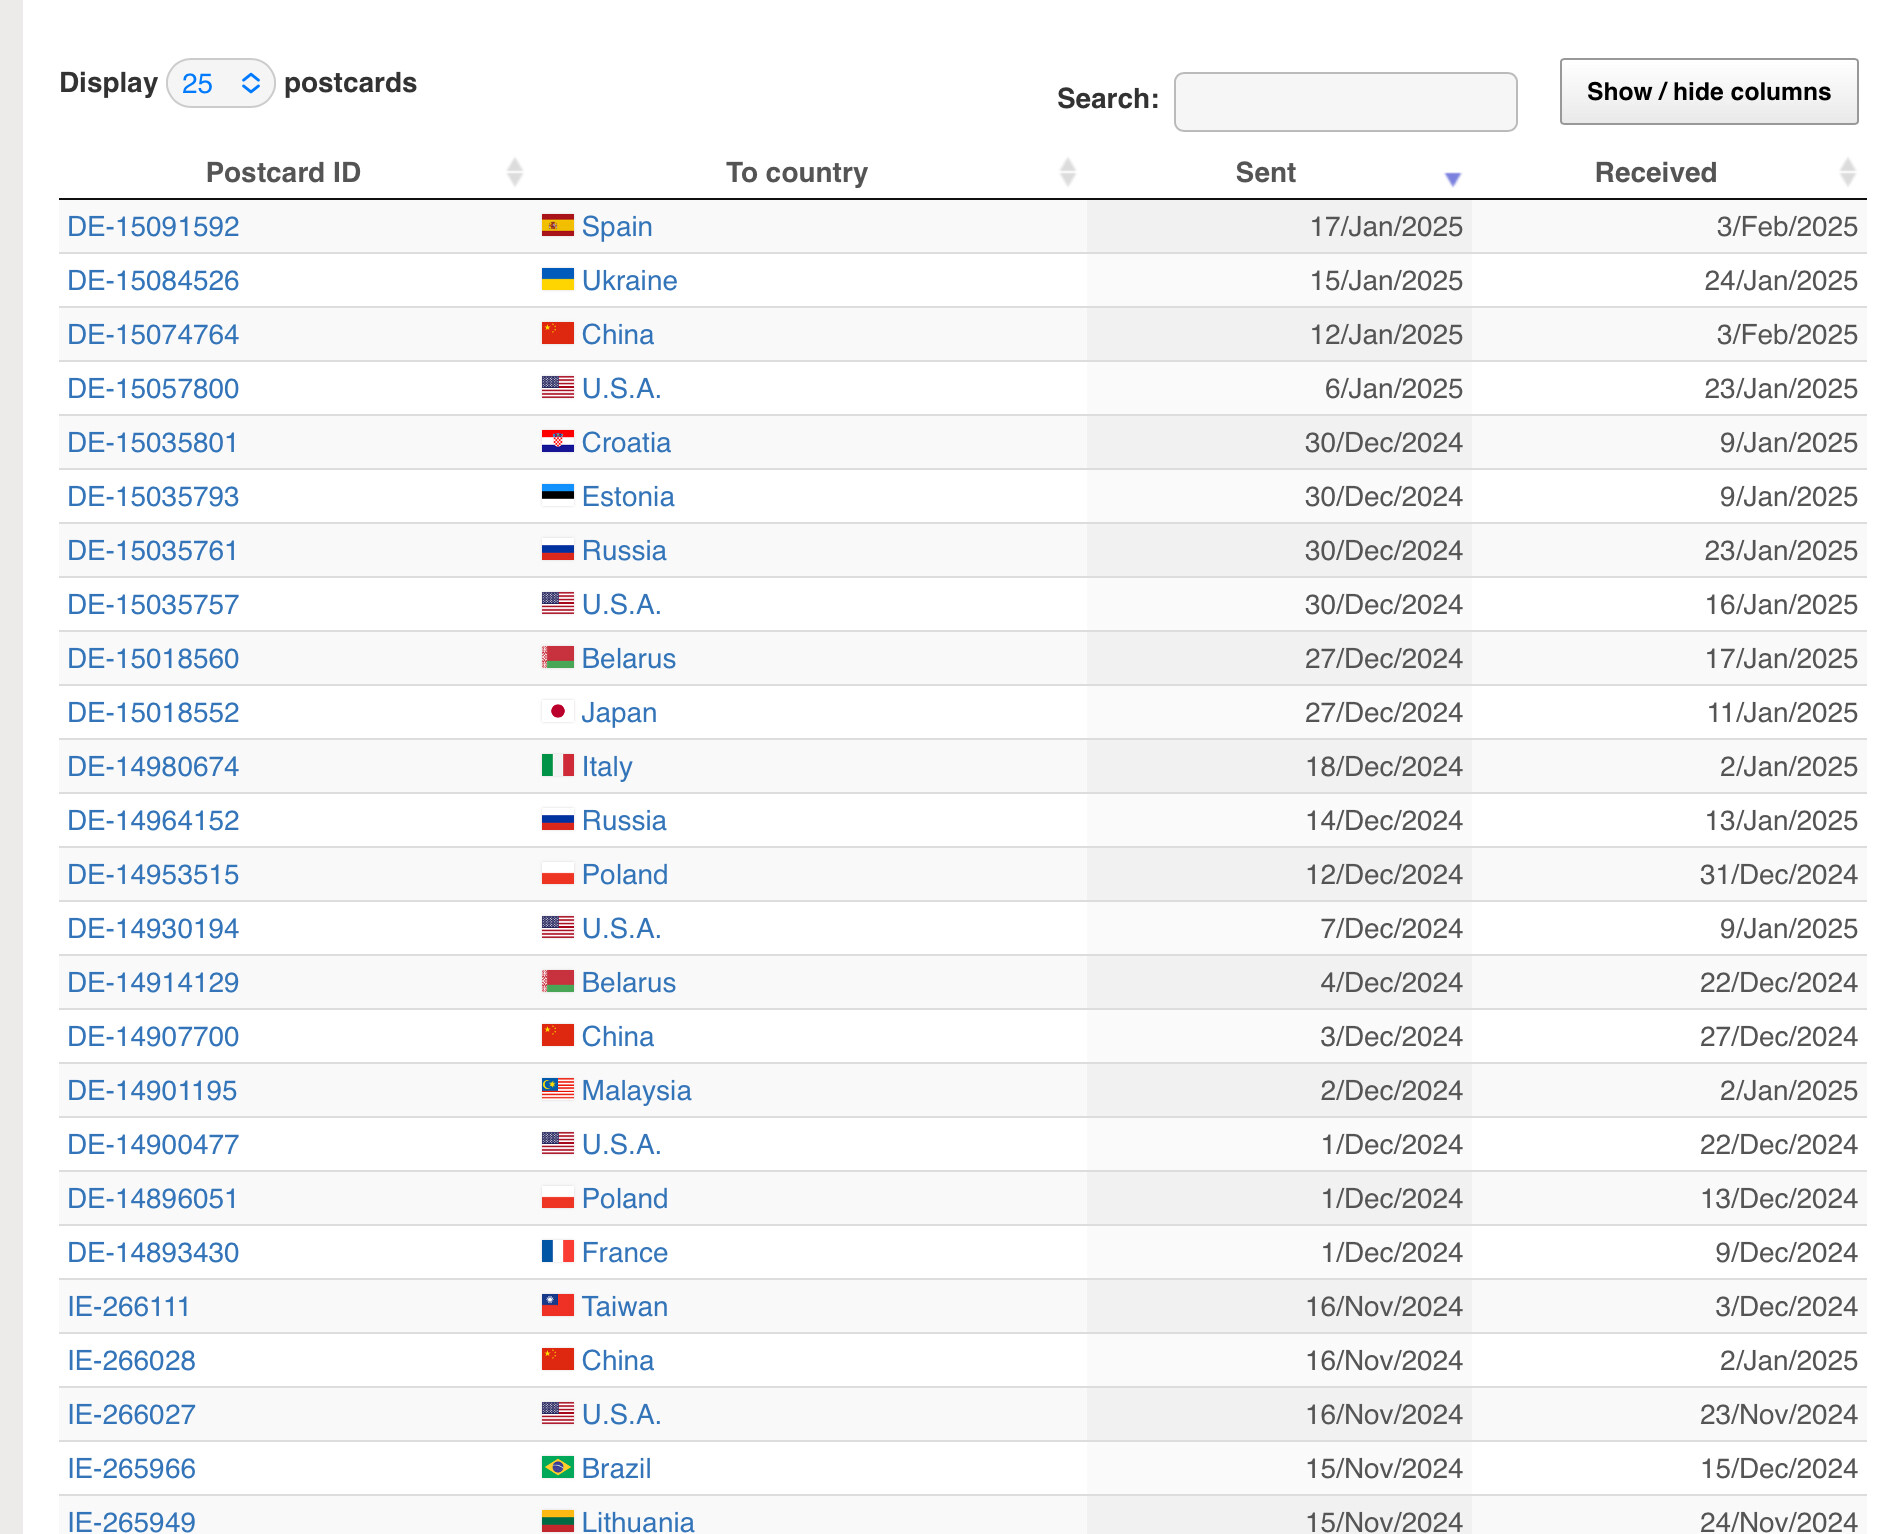Click China flag in IE-266028 row
The width and height of the screenshot is (1879, 1534).
(558, 1359)
